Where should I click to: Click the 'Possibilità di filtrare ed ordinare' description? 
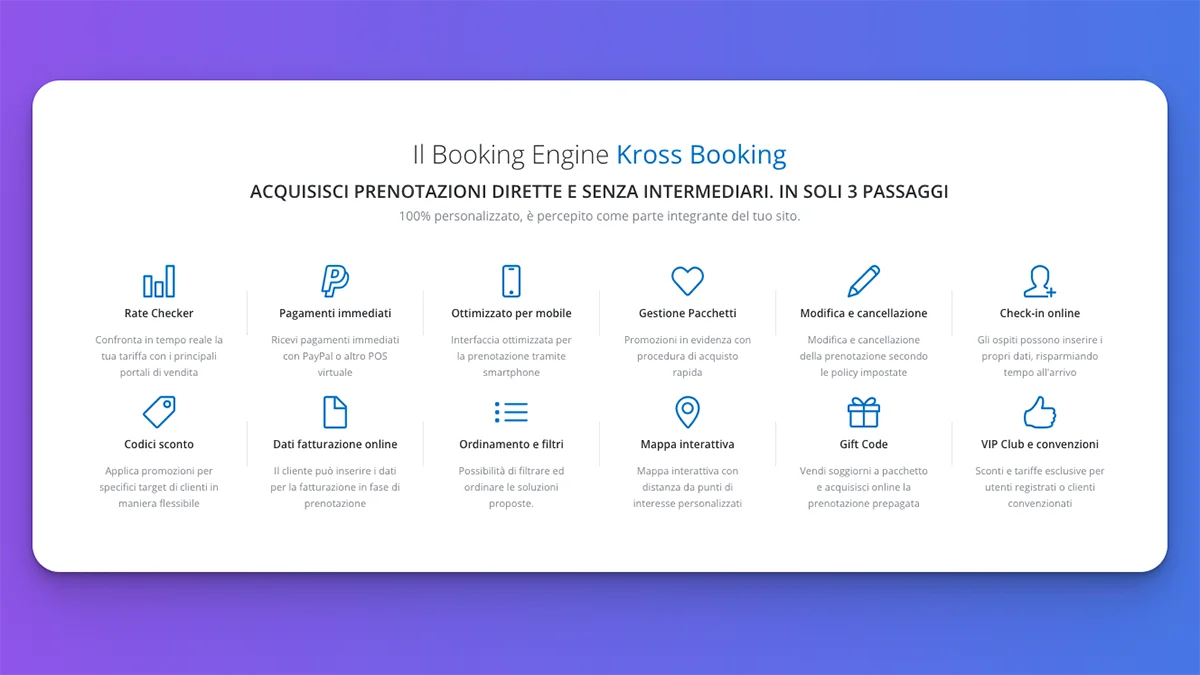tap(511, 487)
